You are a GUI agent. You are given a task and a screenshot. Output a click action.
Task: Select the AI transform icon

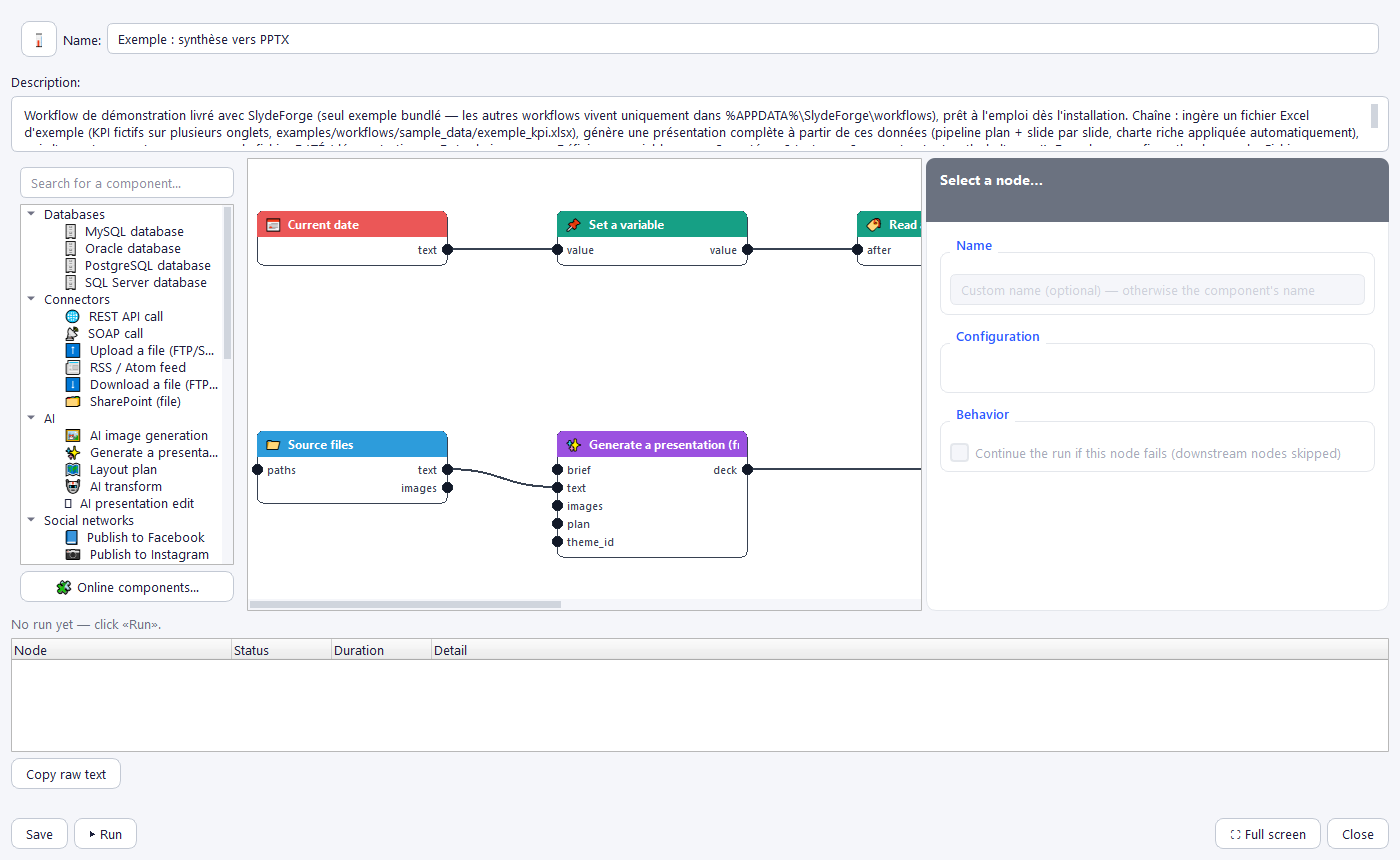(72, 487)
